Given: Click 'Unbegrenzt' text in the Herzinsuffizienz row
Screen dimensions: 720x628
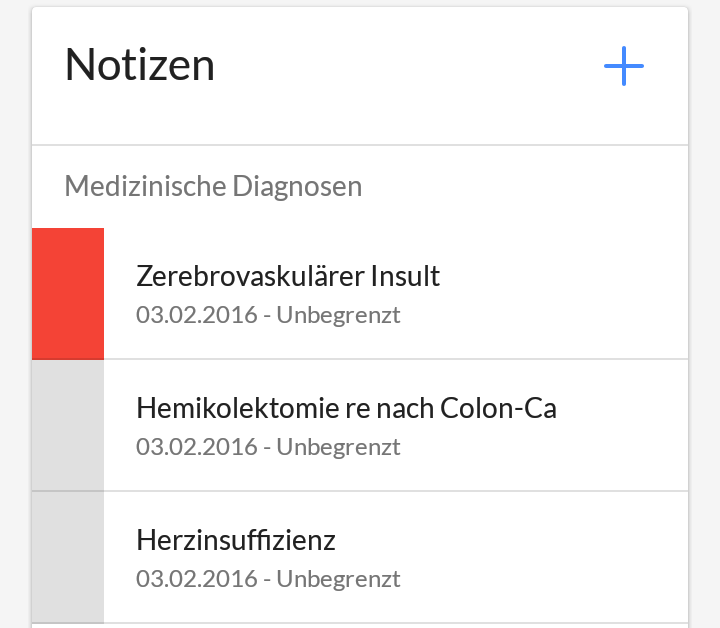Looking at the screenshot, I should click(338, 578).
